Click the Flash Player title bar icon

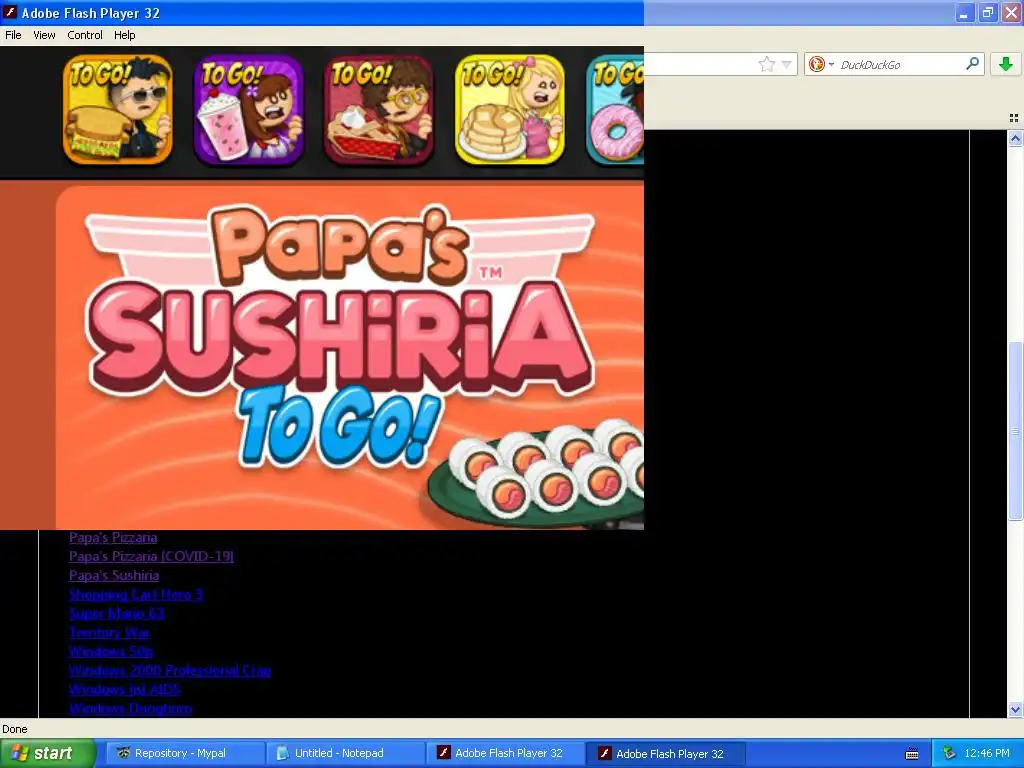[10, 12]
